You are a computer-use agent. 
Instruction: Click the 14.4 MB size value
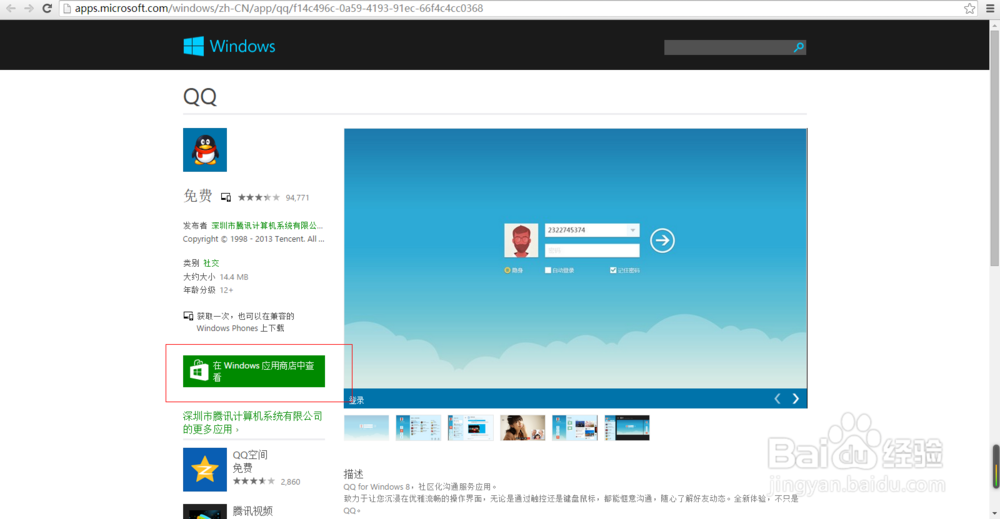pyautogui.click(x=234, y=277)
